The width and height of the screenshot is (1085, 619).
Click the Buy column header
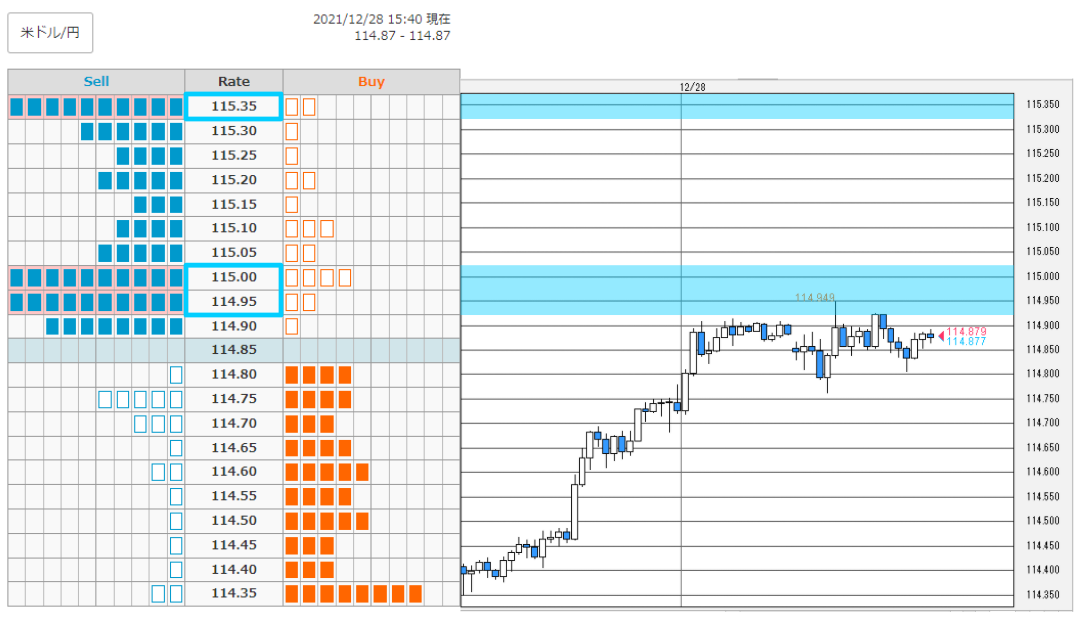[371, 82]
